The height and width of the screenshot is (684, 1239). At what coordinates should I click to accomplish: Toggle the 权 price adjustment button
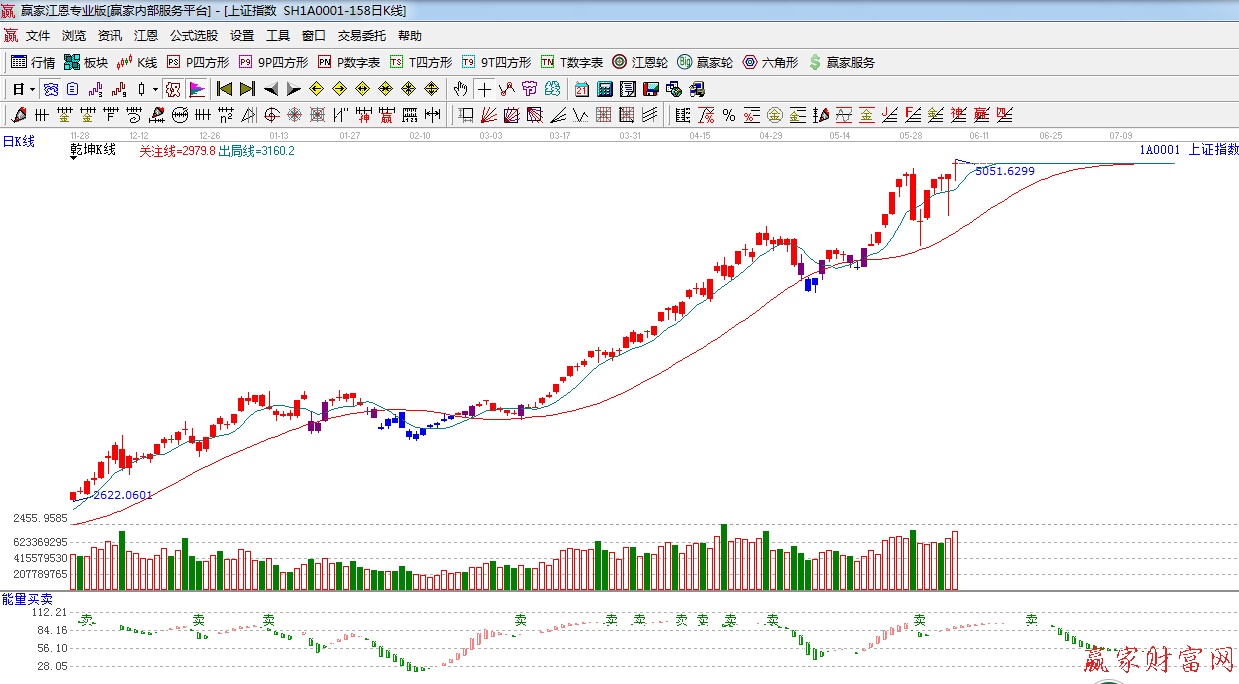(172, 89)
